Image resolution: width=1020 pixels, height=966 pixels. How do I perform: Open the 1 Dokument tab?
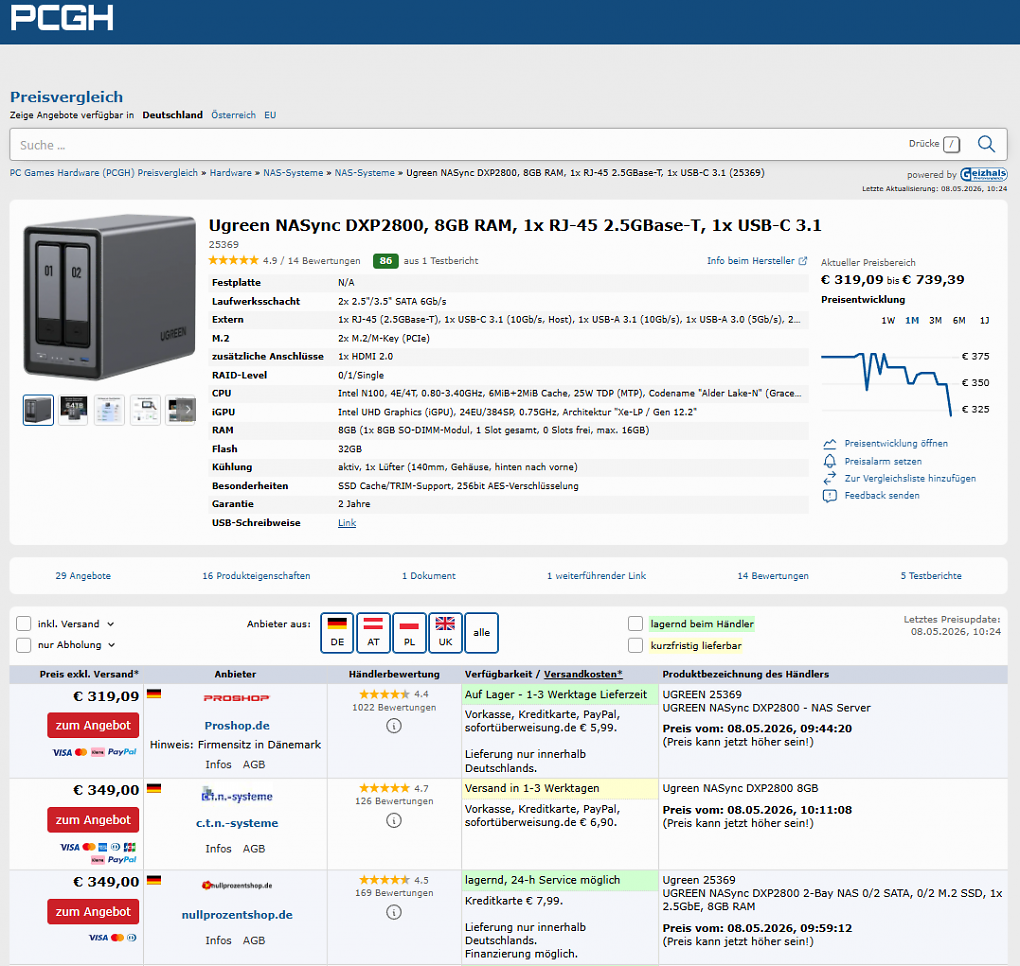point(429,576)
